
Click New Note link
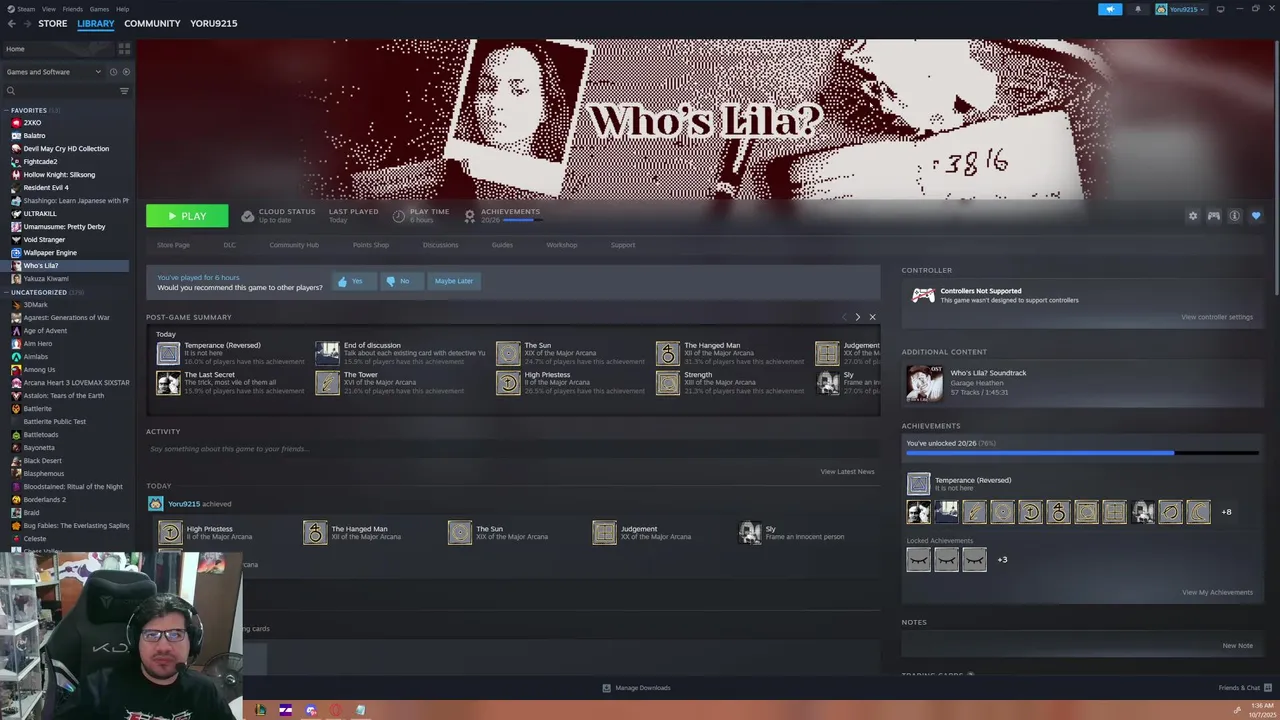1237,646
